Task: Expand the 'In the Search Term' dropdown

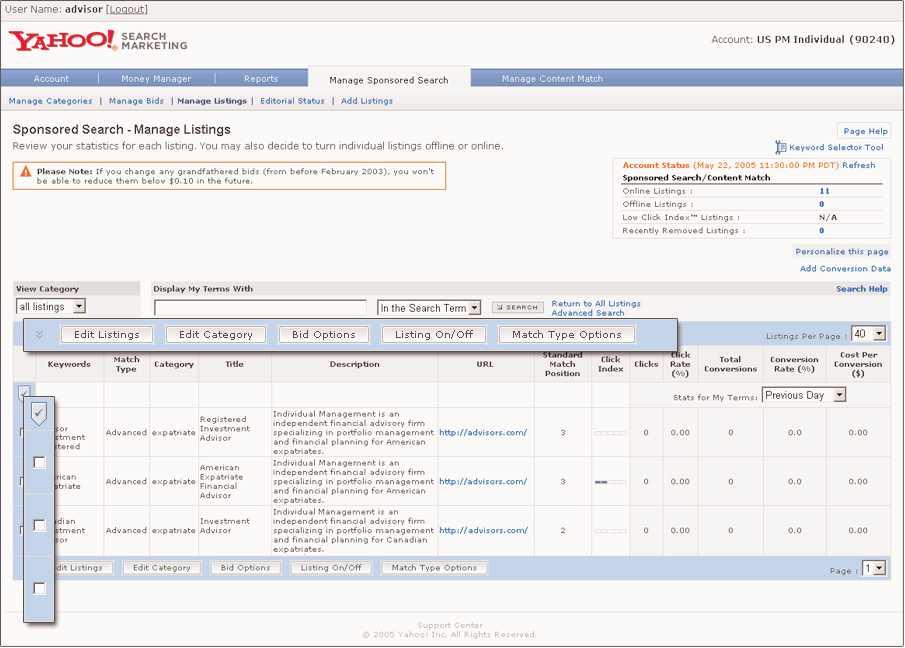Action: click(x=430, y=308)
